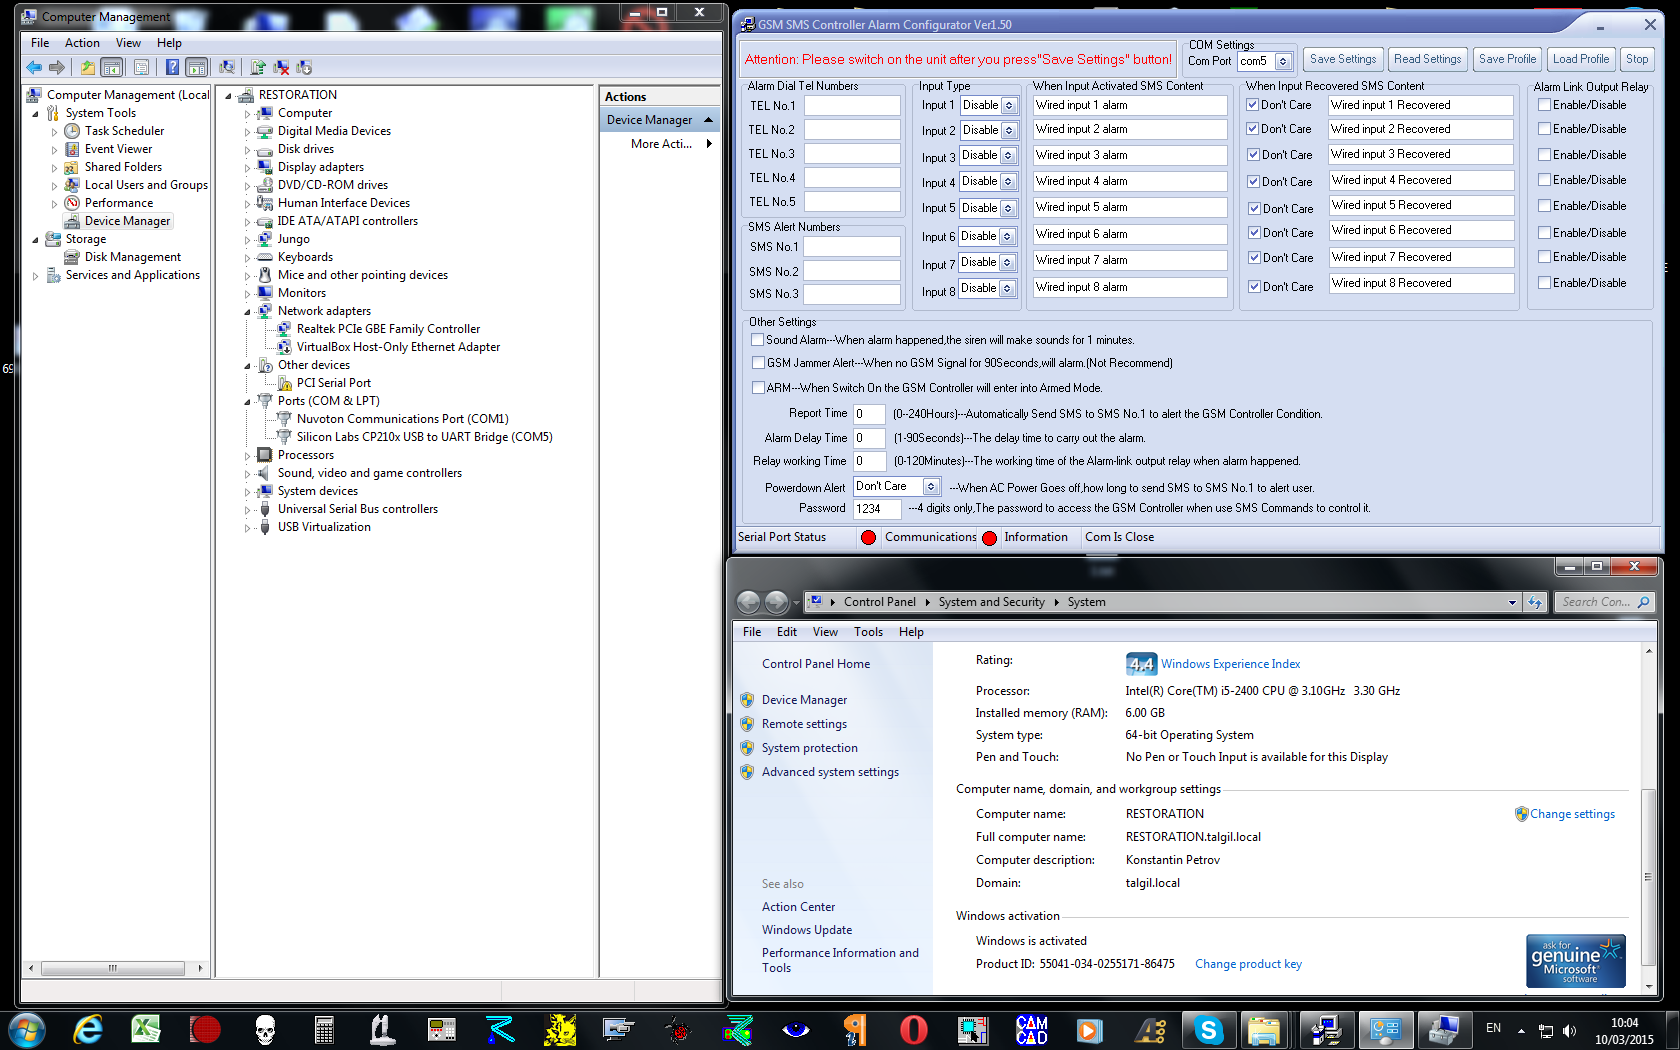Collapse the Ports (COM & LPT) node
Viewport: 1680px width, 1050px height.
[x=248, y=401]
